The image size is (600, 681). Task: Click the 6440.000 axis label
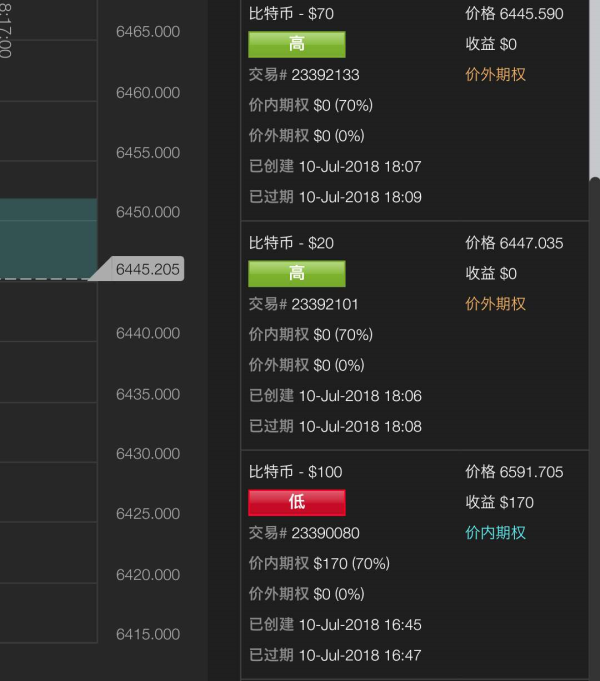pyautogui.click(x=148, y=333)
